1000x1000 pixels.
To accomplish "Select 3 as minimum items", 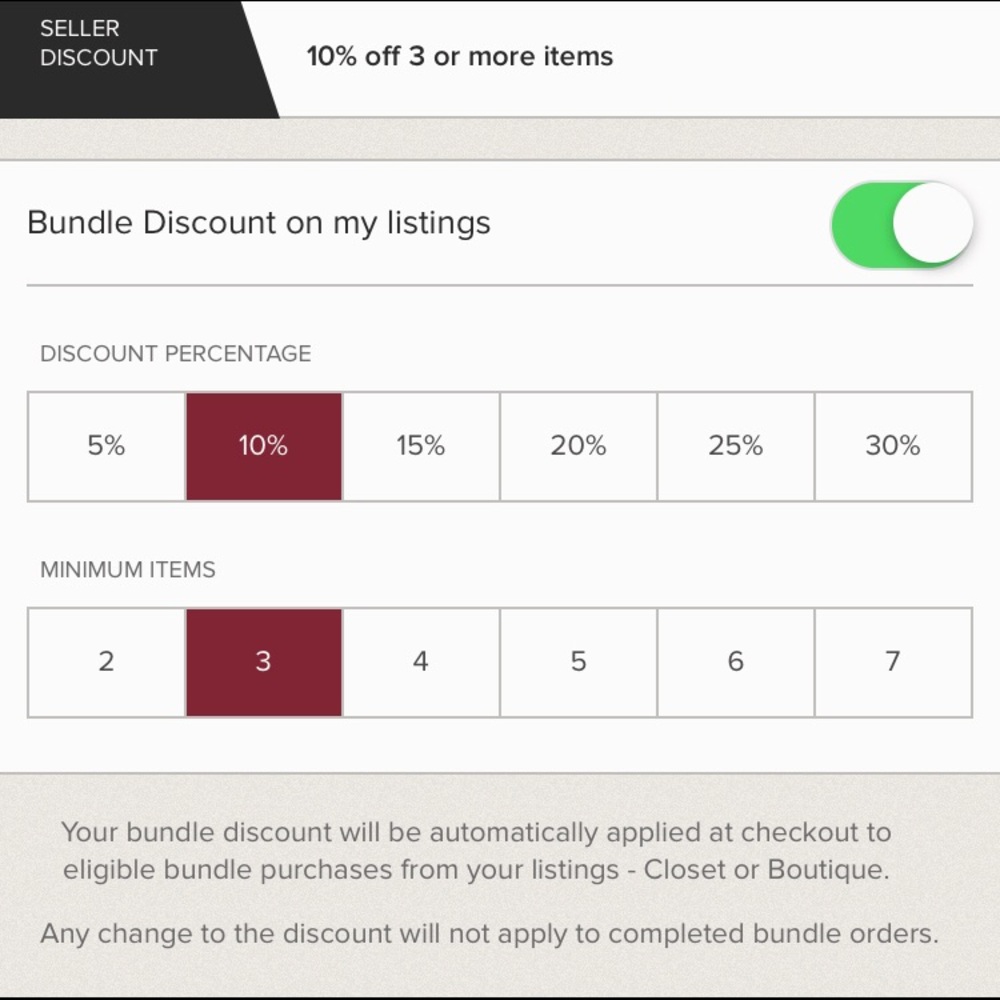I will coord(264,662).
